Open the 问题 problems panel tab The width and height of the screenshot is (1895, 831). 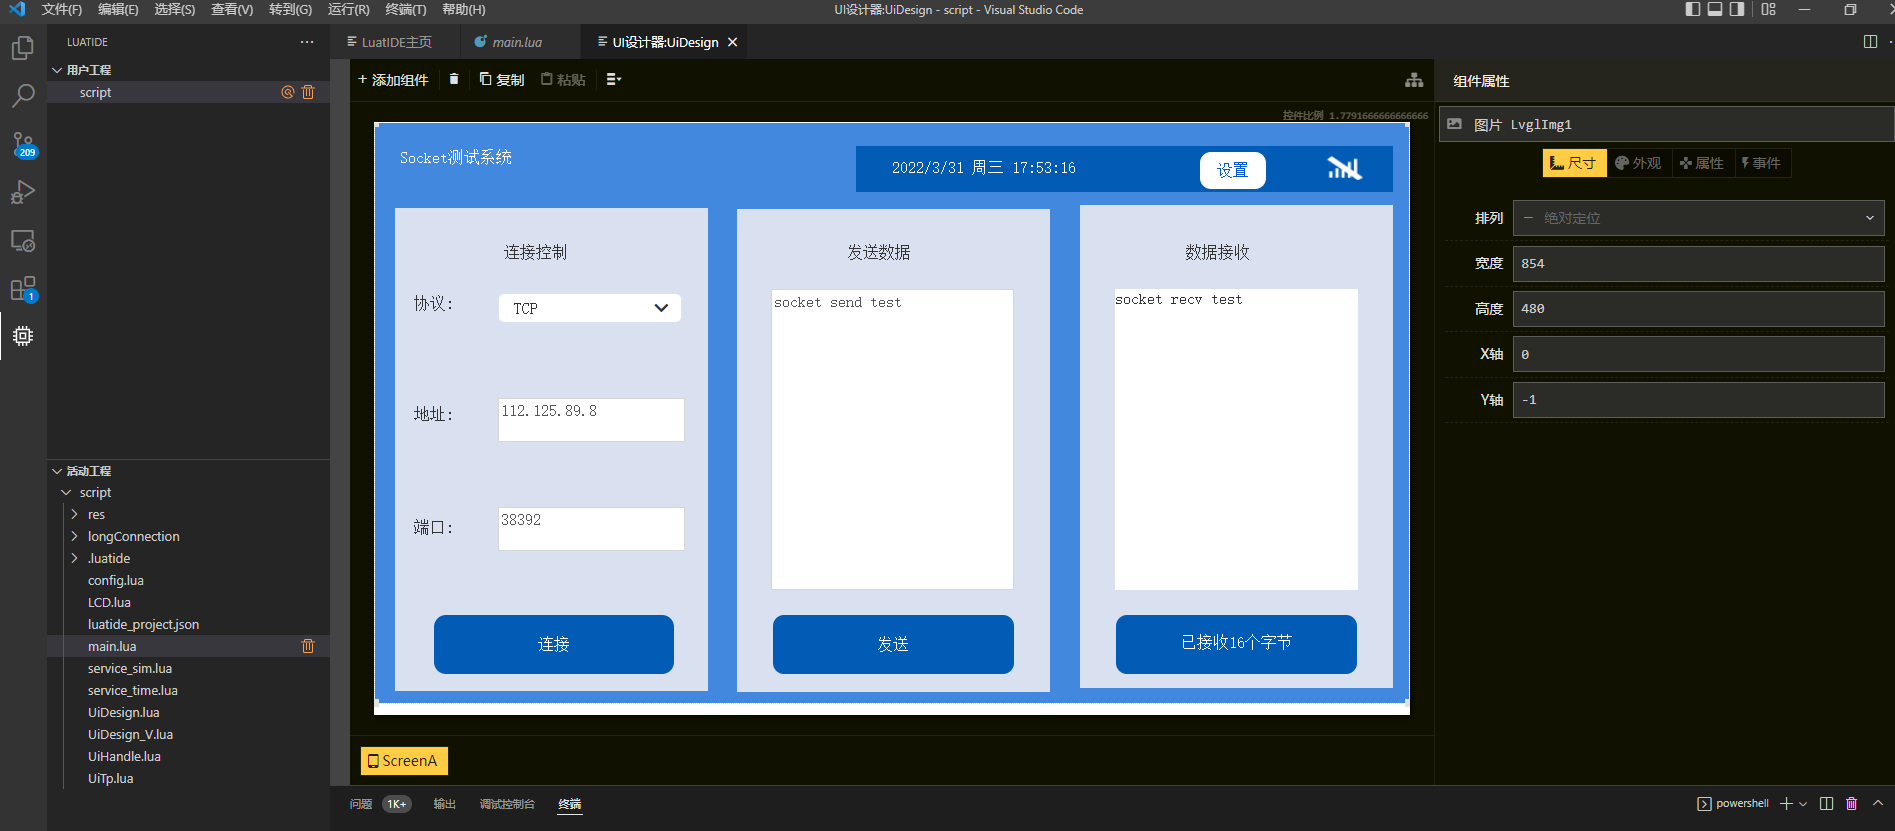tap(361, 804)
